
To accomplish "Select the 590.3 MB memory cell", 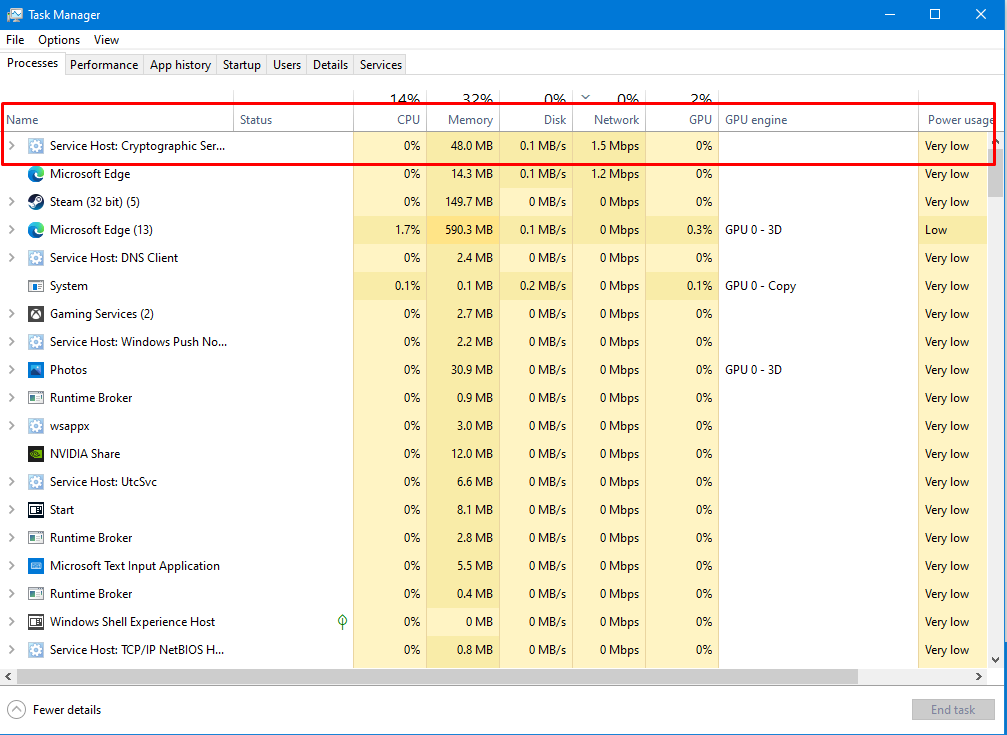I will 463,230.
